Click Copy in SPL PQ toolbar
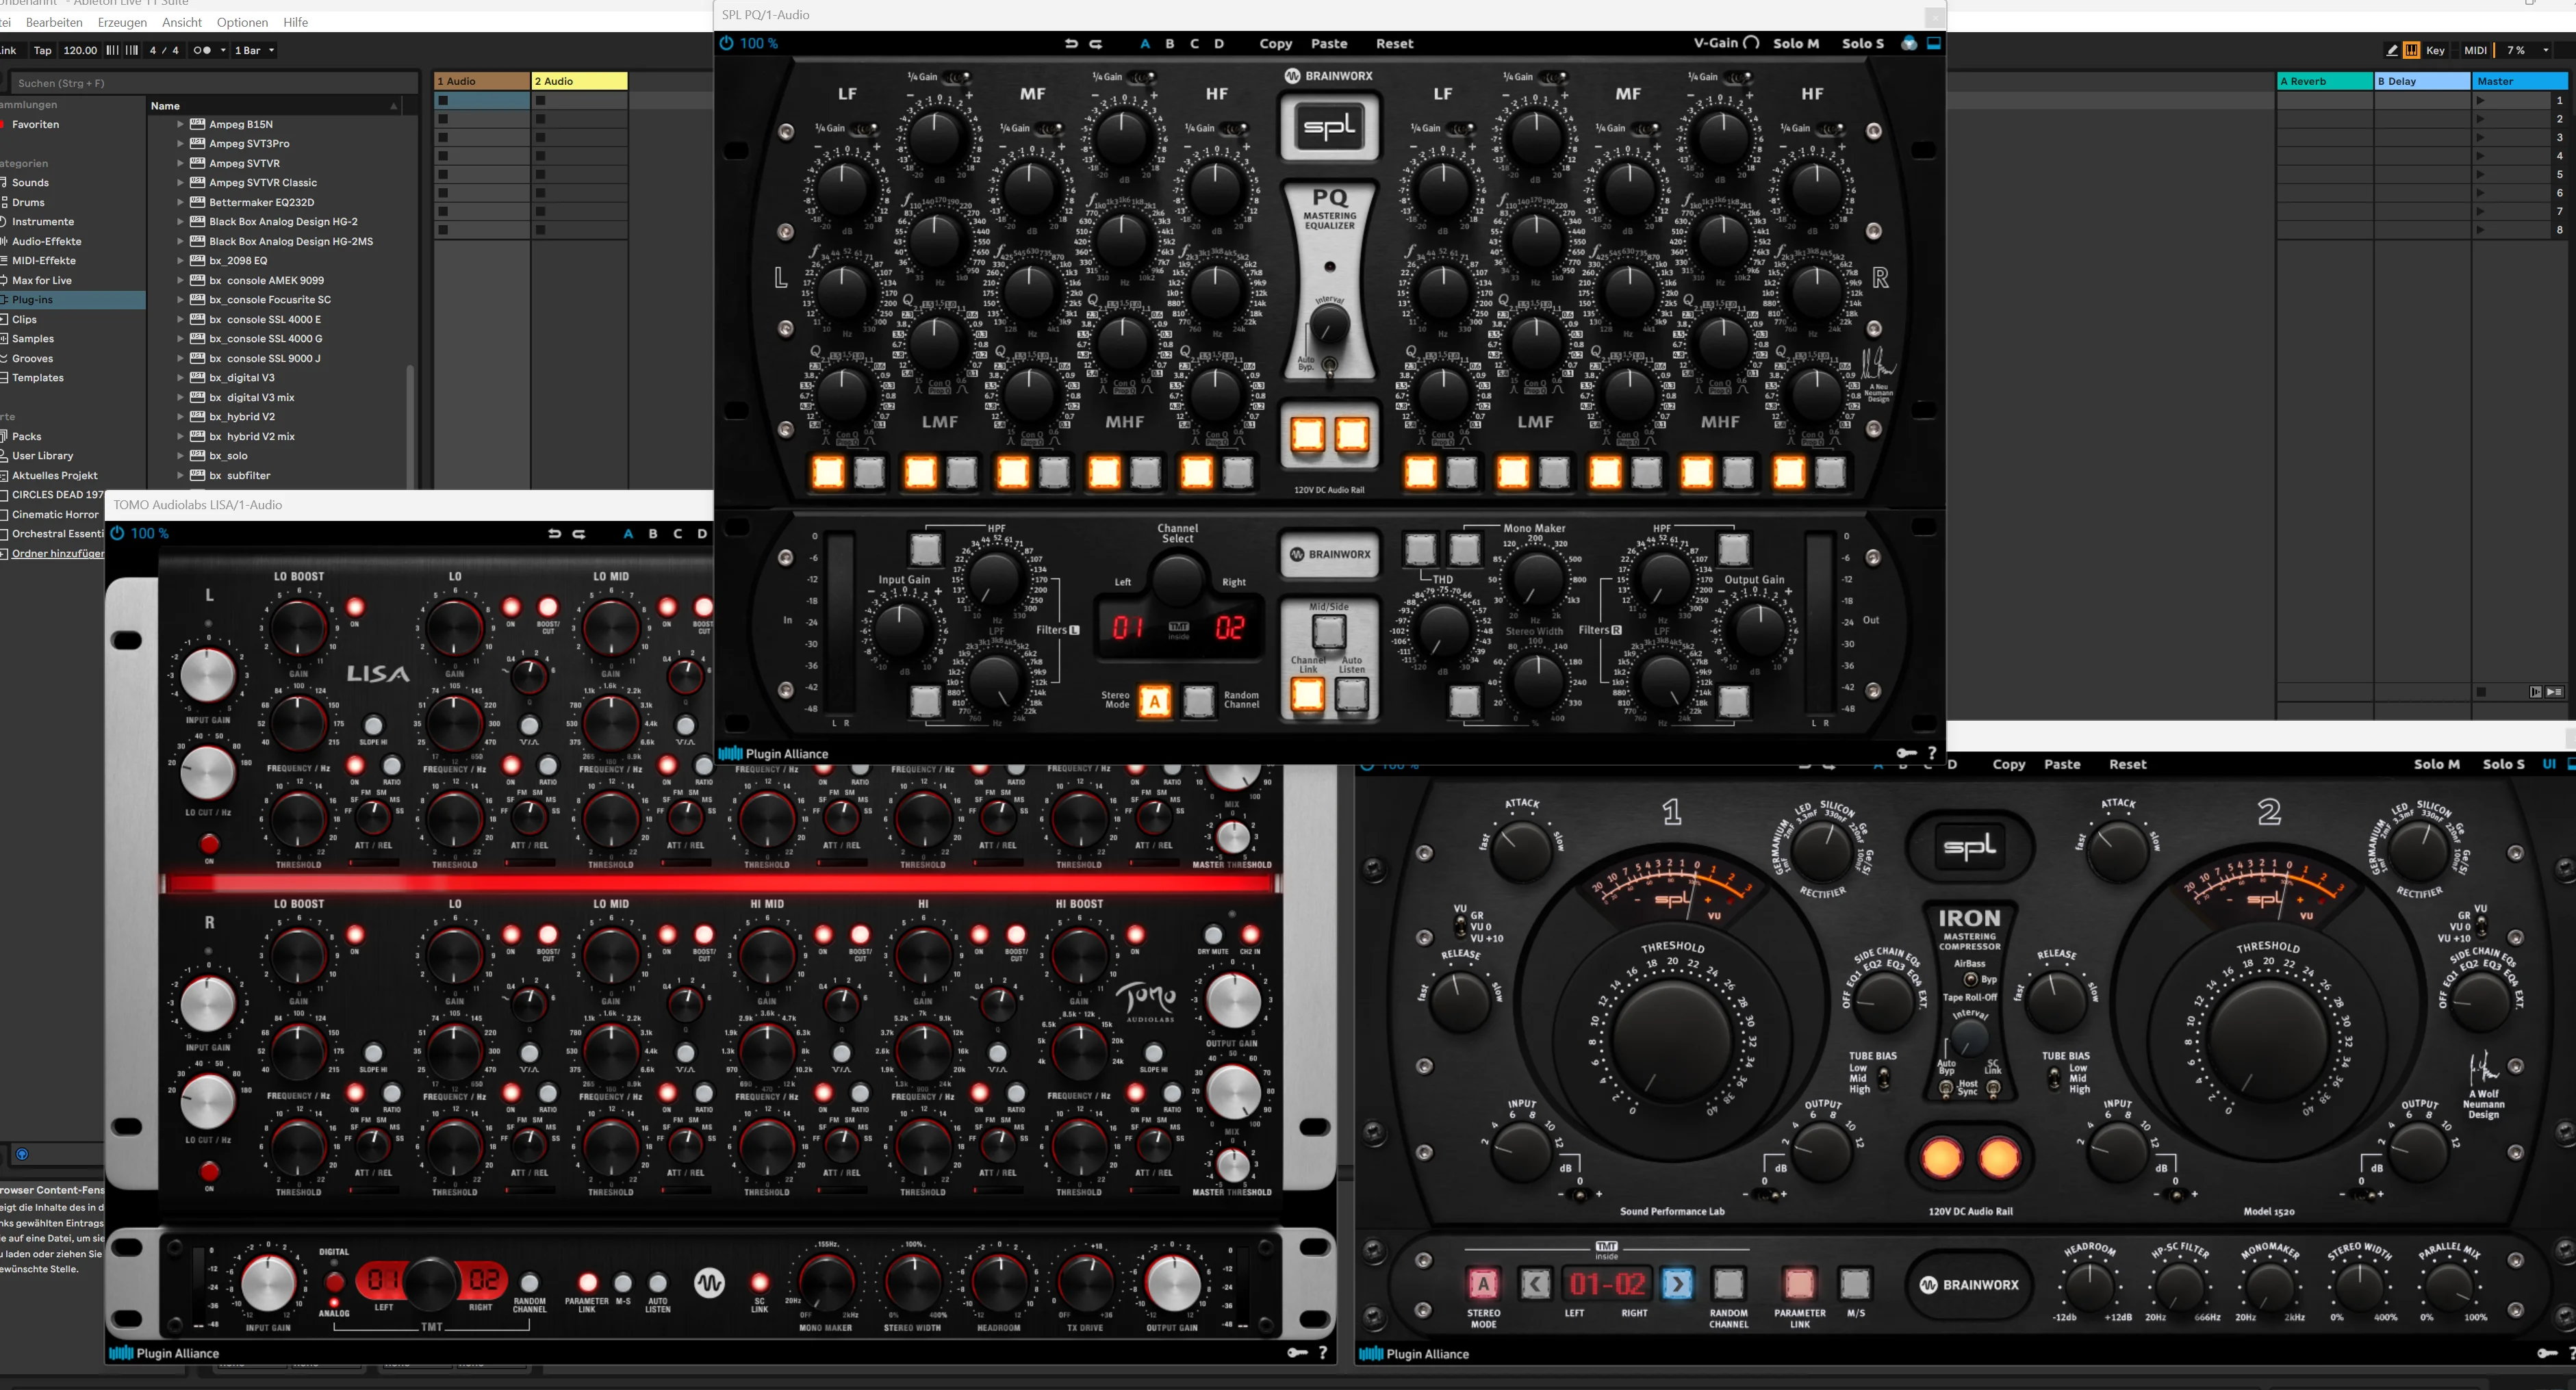The height and width of the screenshot is (1390, 2576). tap(1275, 43)
